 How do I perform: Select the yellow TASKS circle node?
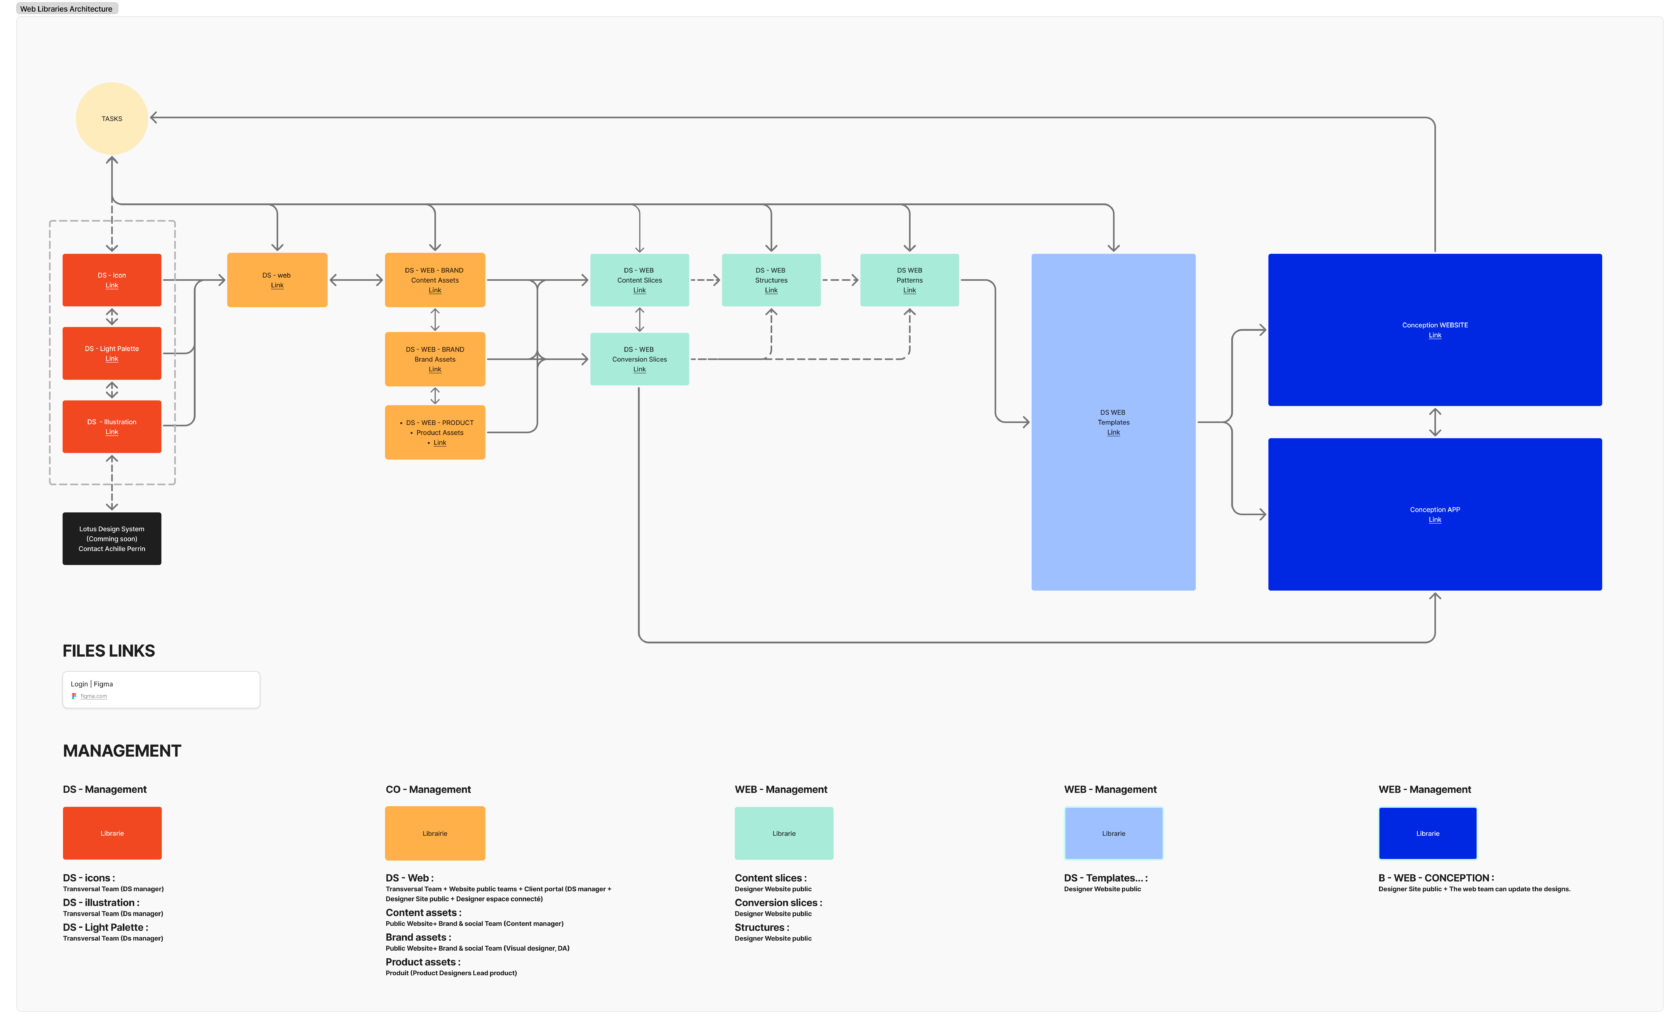click(112, 118)
